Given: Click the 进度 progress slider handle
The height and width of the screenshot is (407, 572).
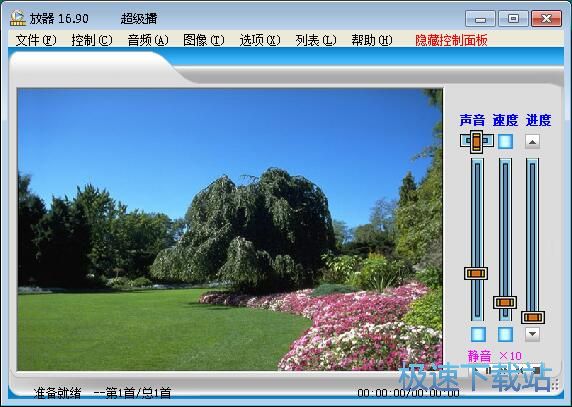Looking at the screenshot, I should pyautogui.click(x=533, y=317).
